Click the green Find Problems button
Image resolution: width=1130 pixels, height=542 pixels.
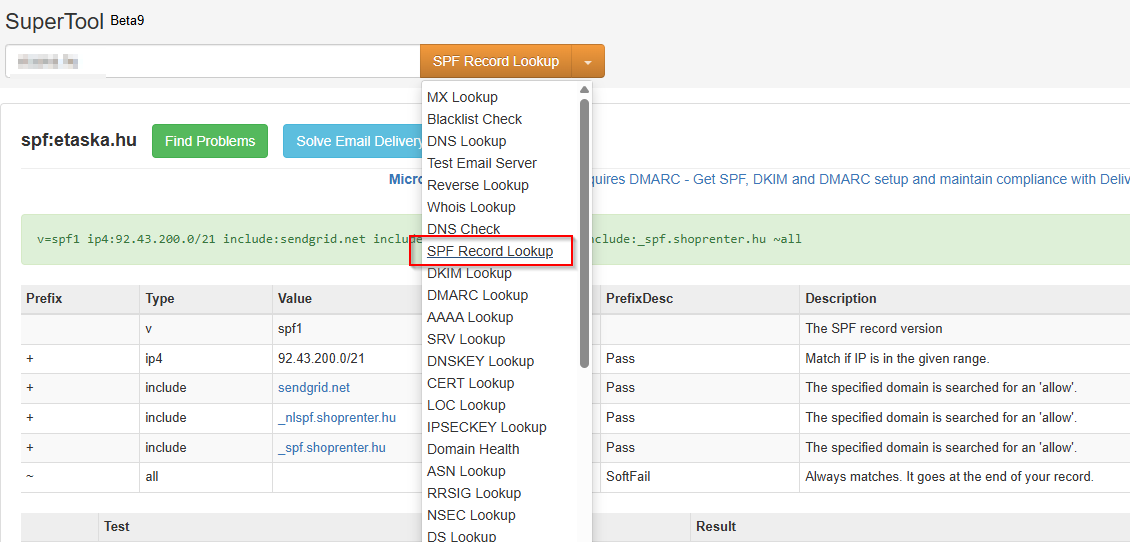click(210, 141)
